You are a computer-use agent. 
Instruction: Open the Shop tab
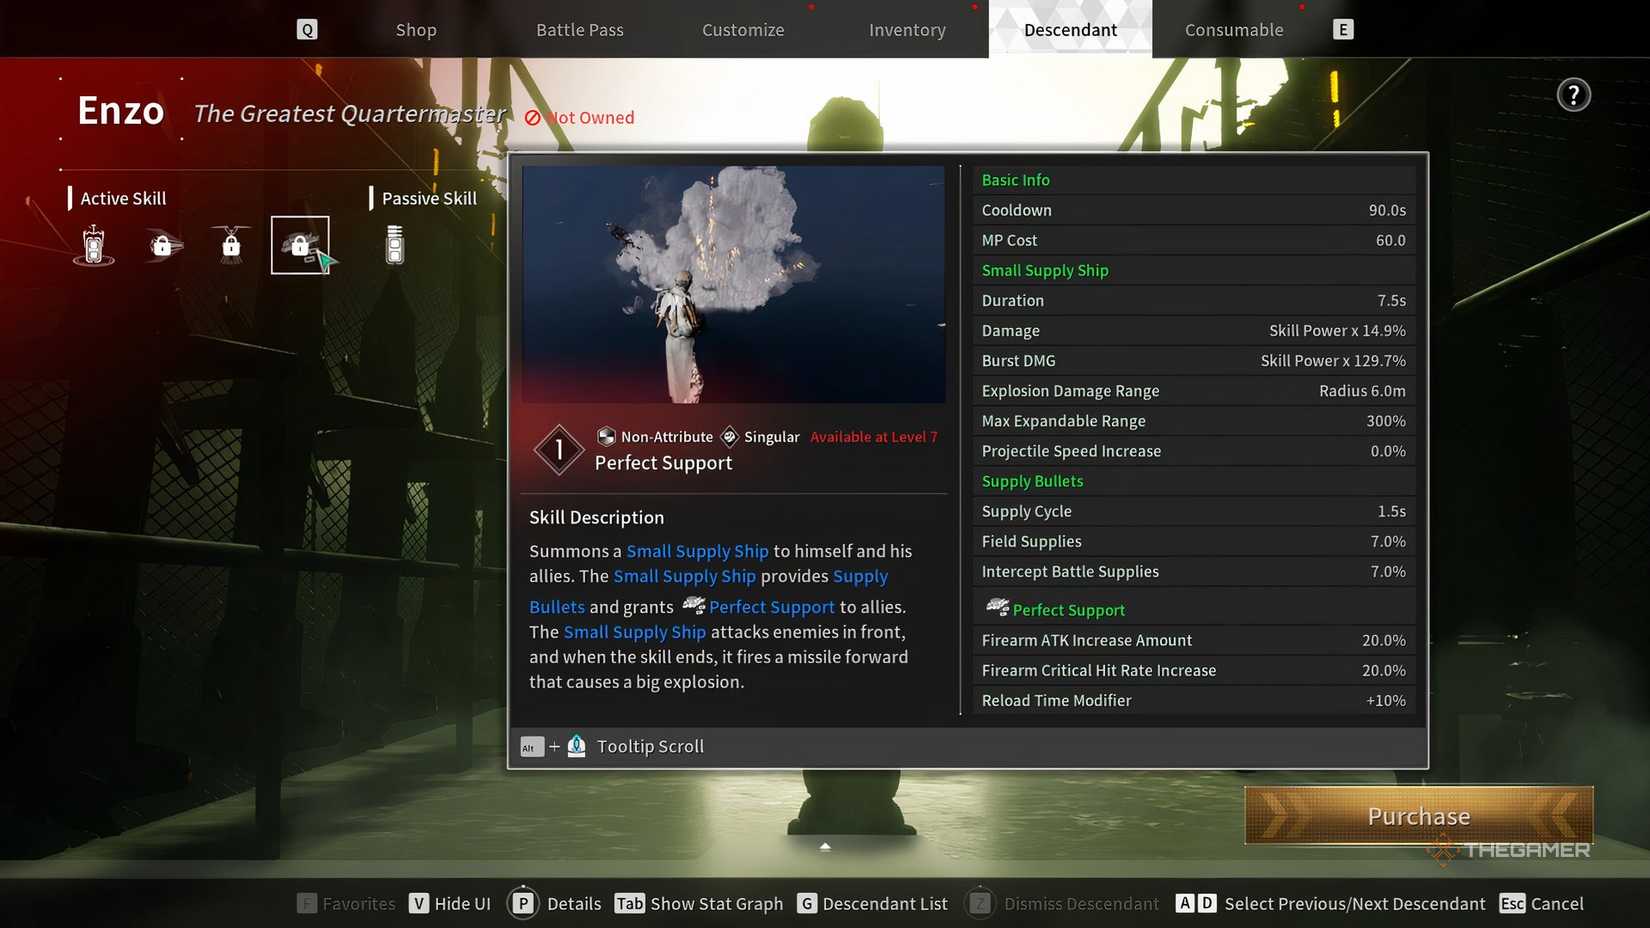coord(416,30)
